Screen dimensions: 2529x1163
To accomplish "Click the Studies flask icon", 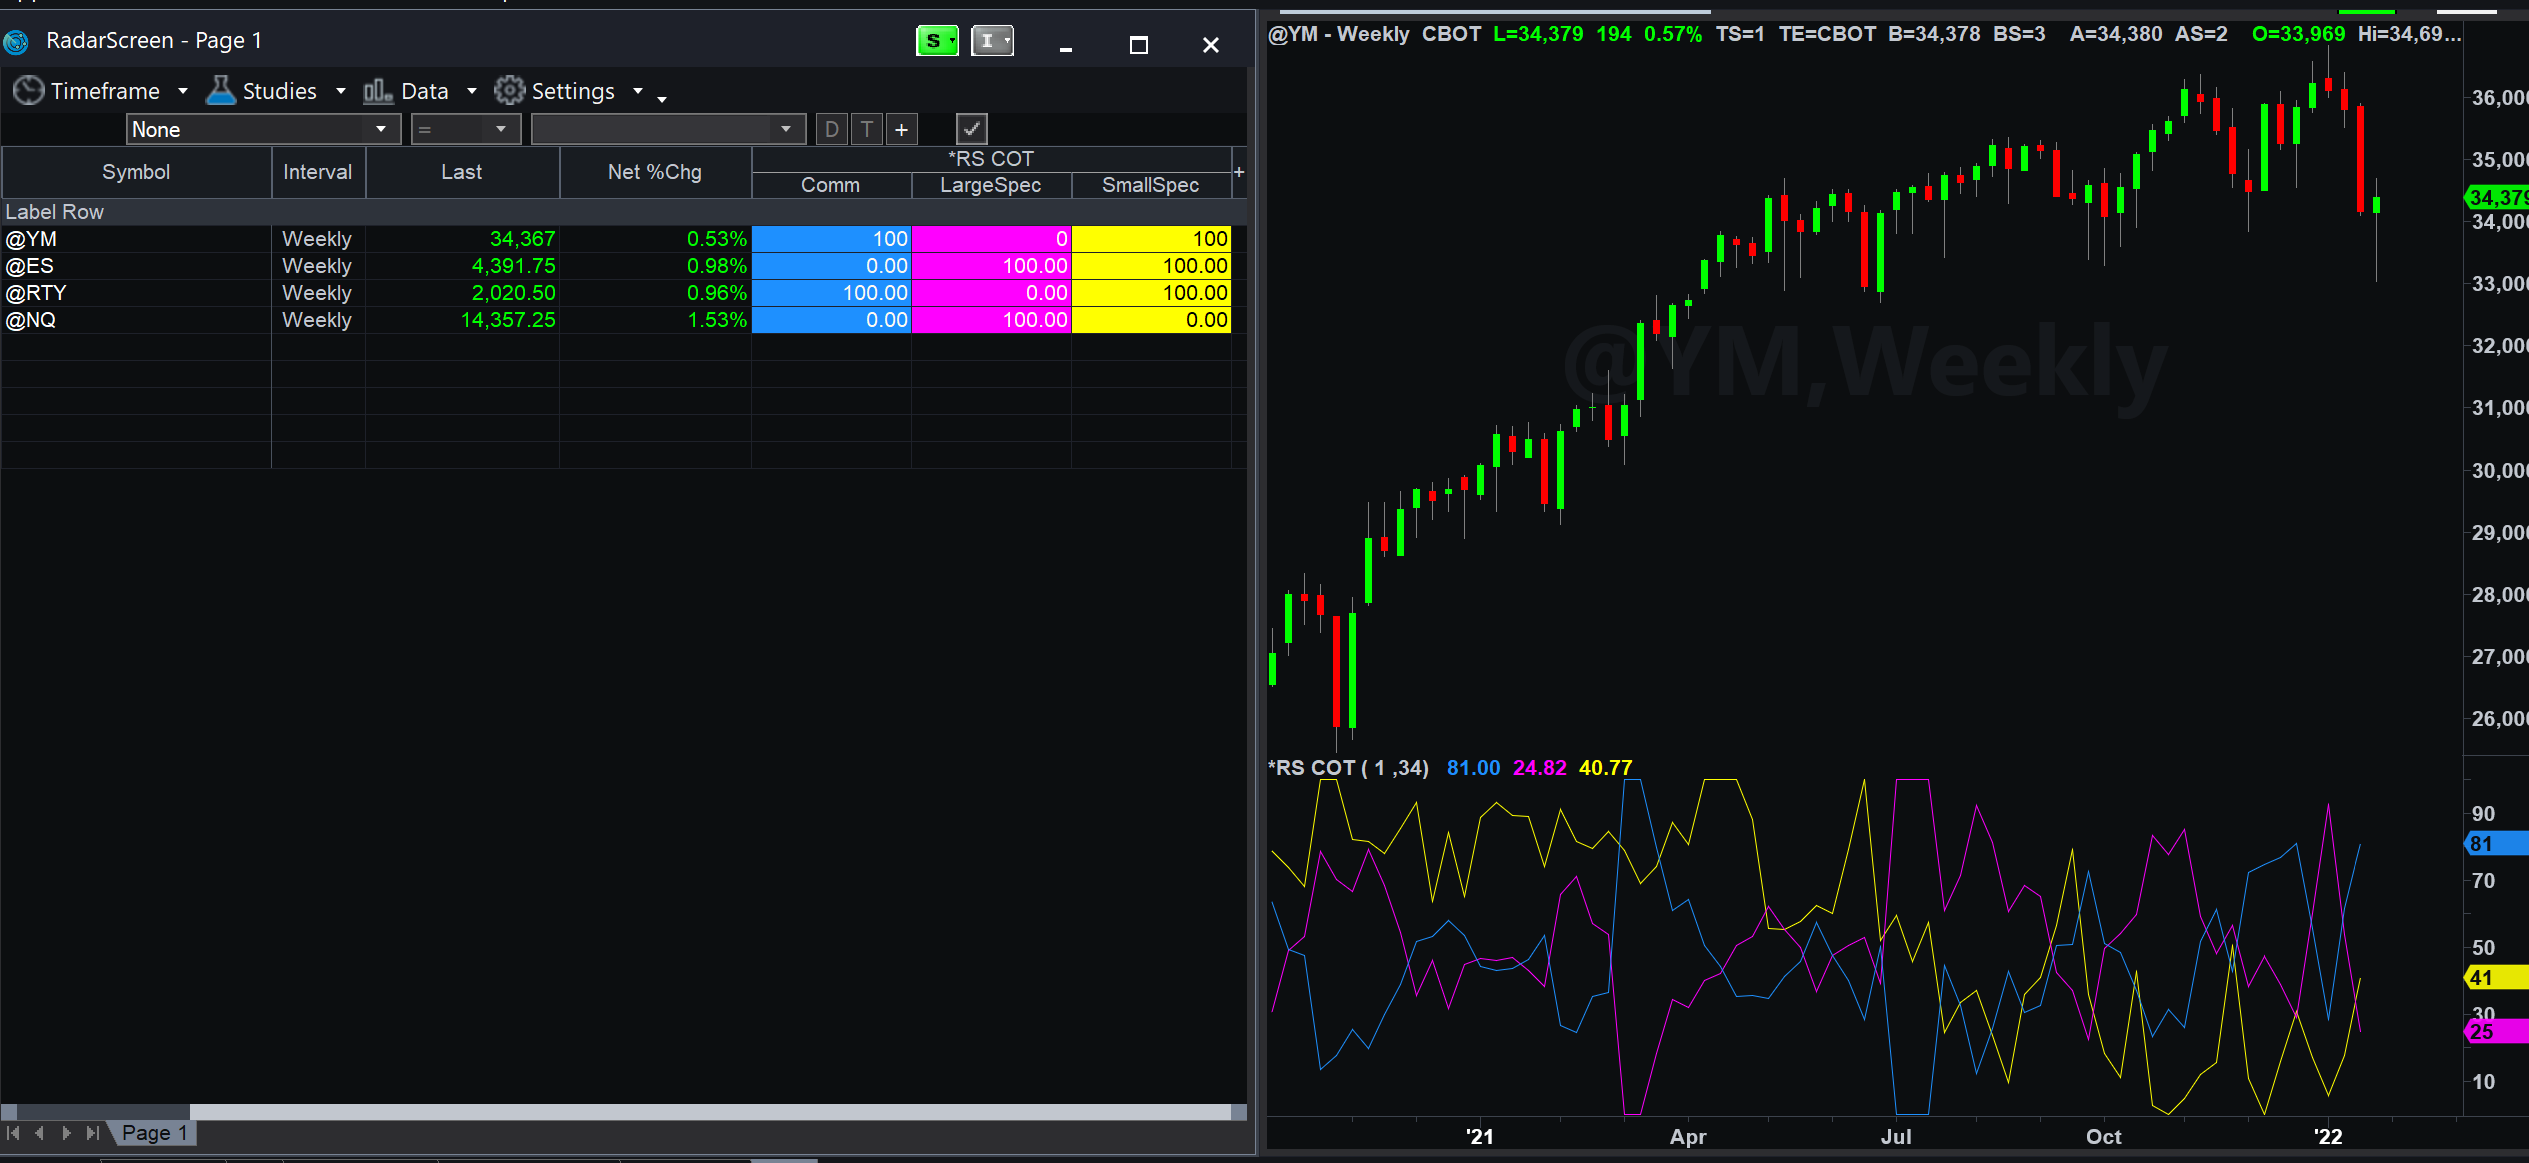I will coord(220,91).
